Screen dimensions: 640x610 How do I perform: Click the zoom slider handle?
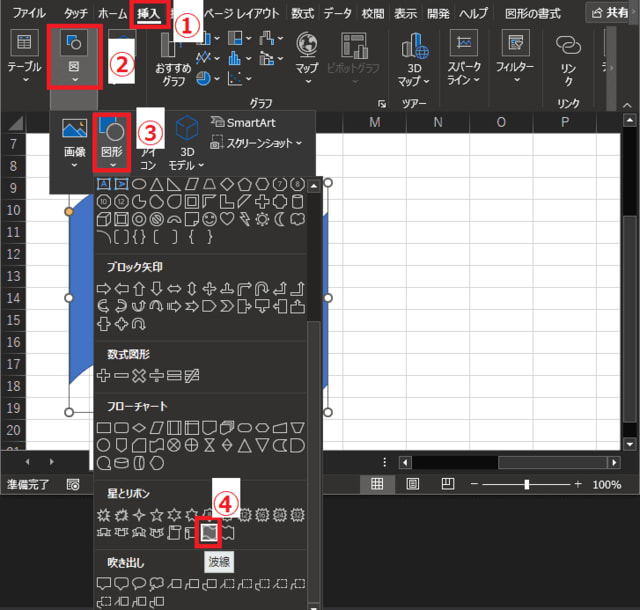pyautogui.click(x=526, y=484)
